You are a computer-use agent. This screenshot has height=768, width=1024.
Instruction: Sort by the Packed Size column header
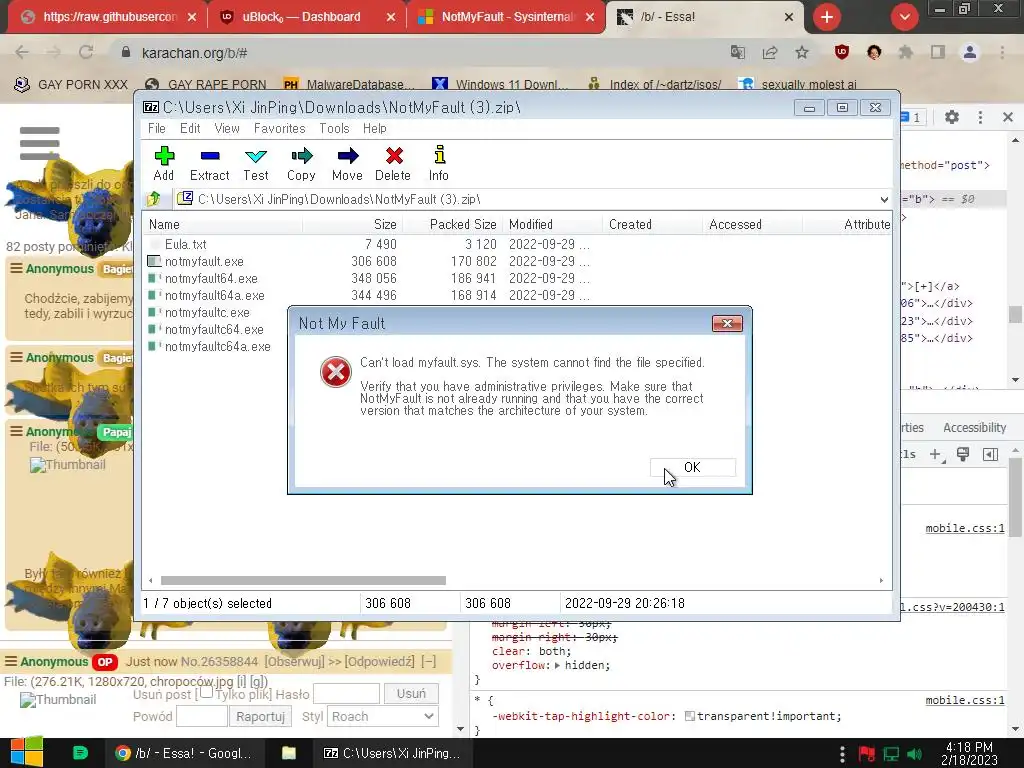453,224
